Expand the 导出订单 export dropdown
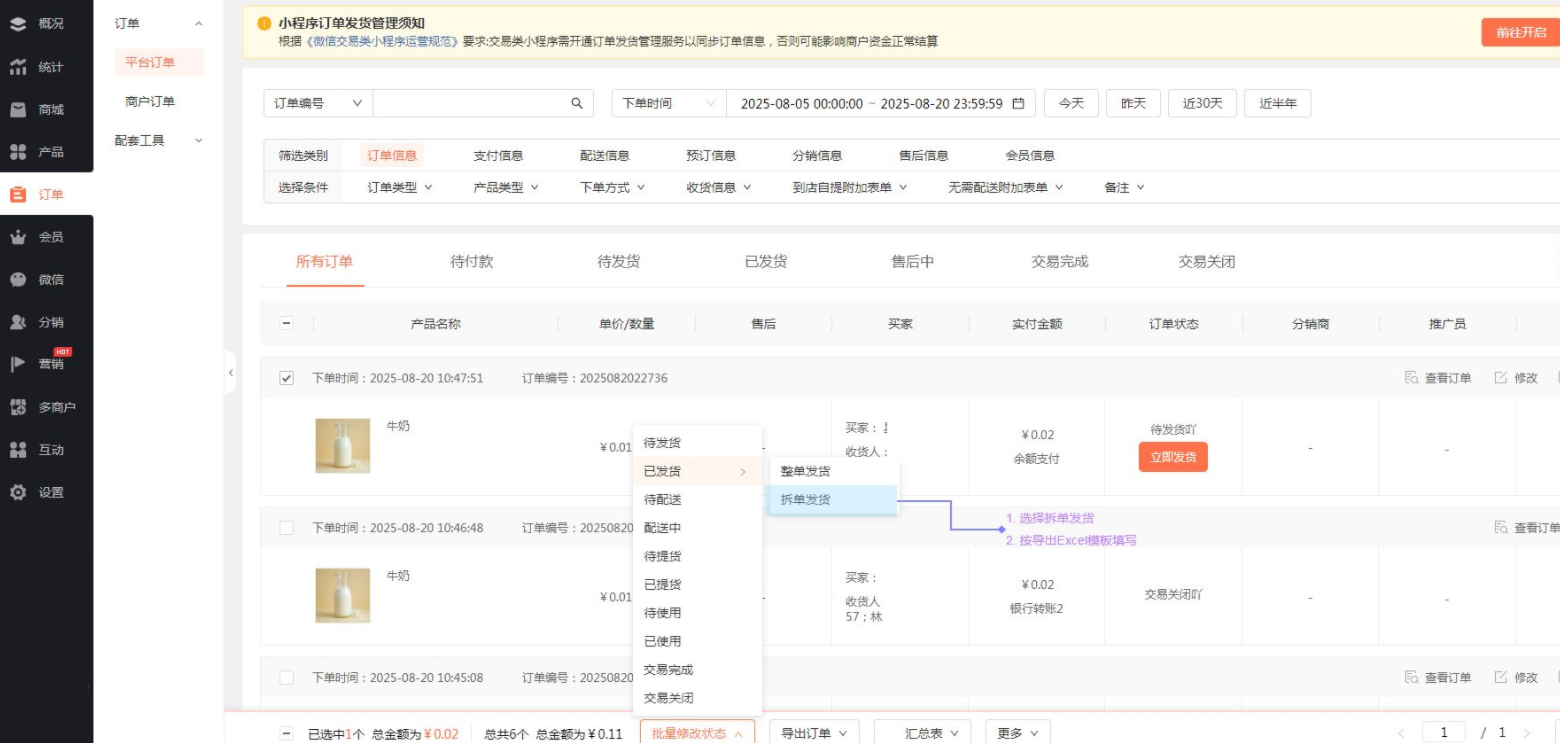Screen dimensions: 1560x743 click(814, 733)
